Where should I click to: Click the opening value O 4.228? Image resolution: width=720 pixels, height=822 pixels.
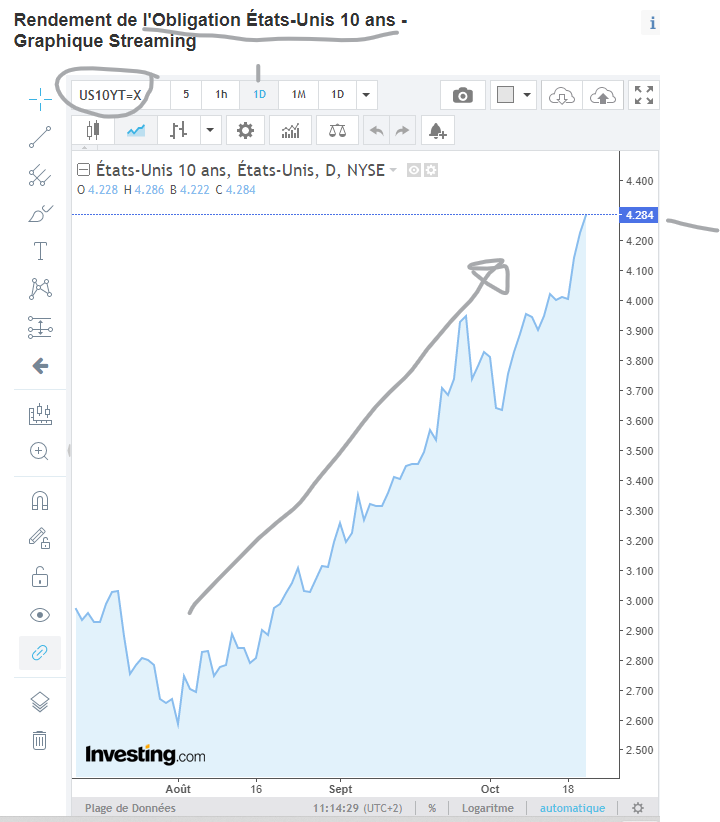(98, 190)
